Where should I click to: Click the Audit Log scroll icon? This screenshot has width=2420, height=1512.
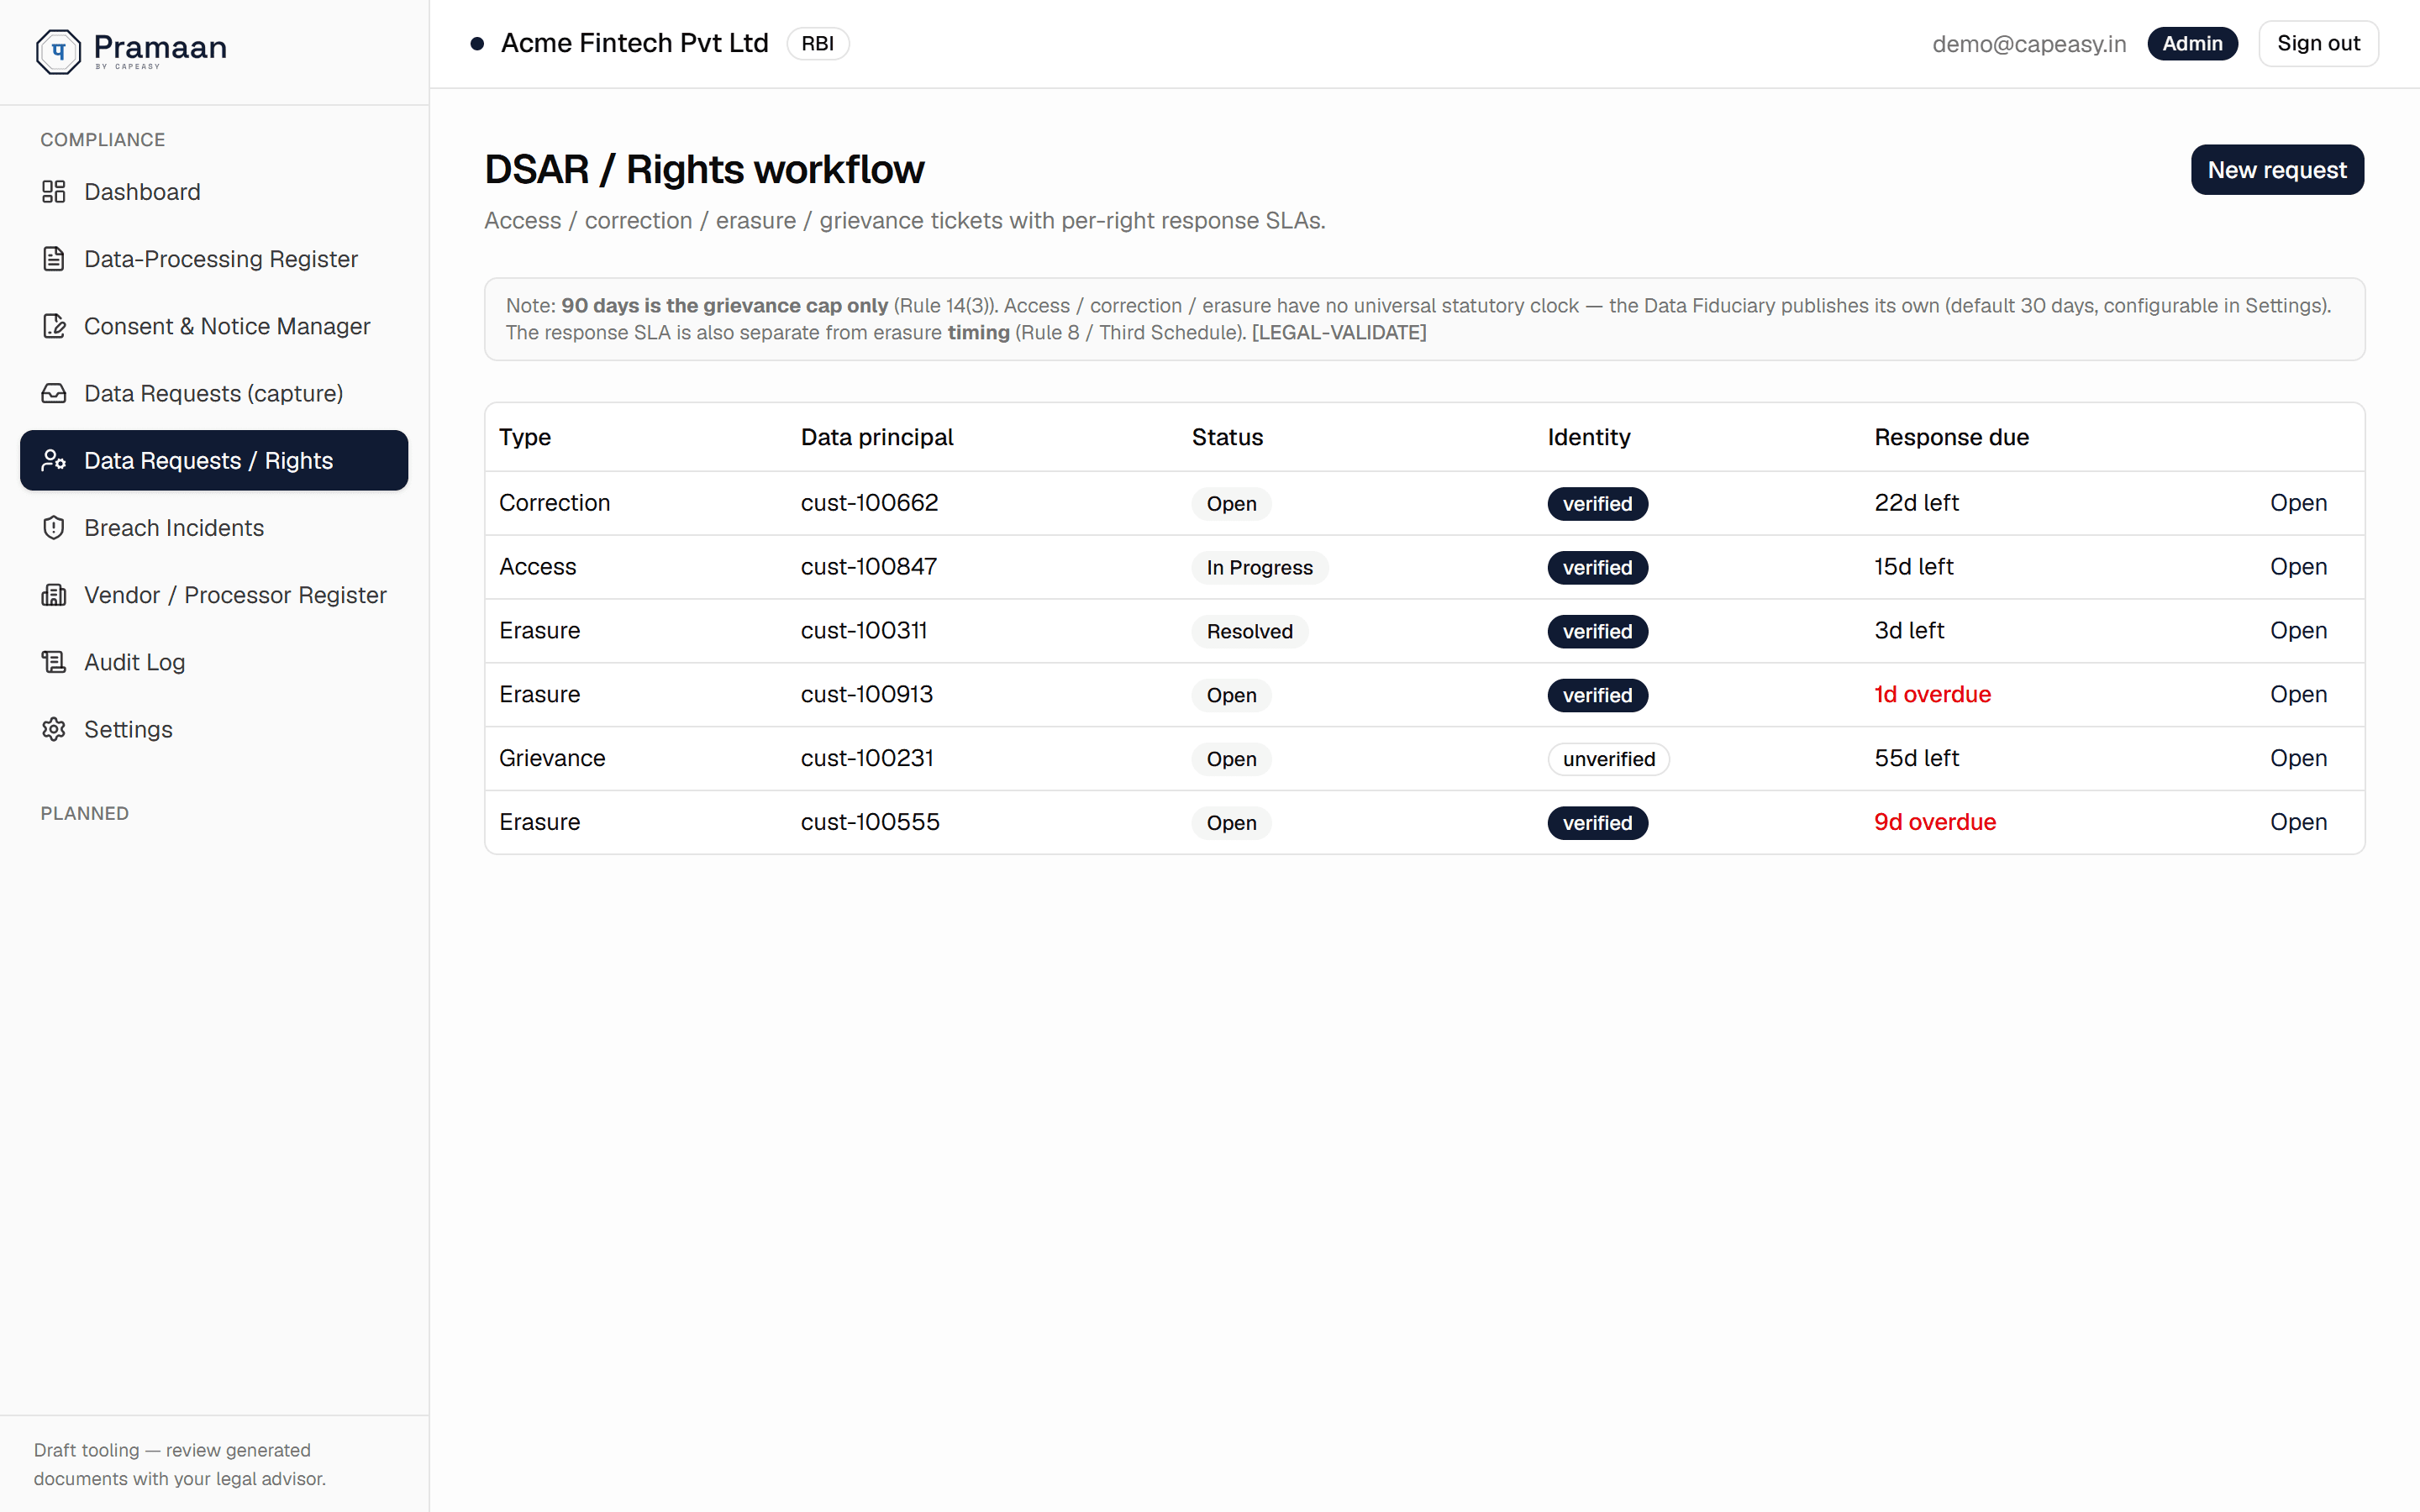tap(54, 662)
